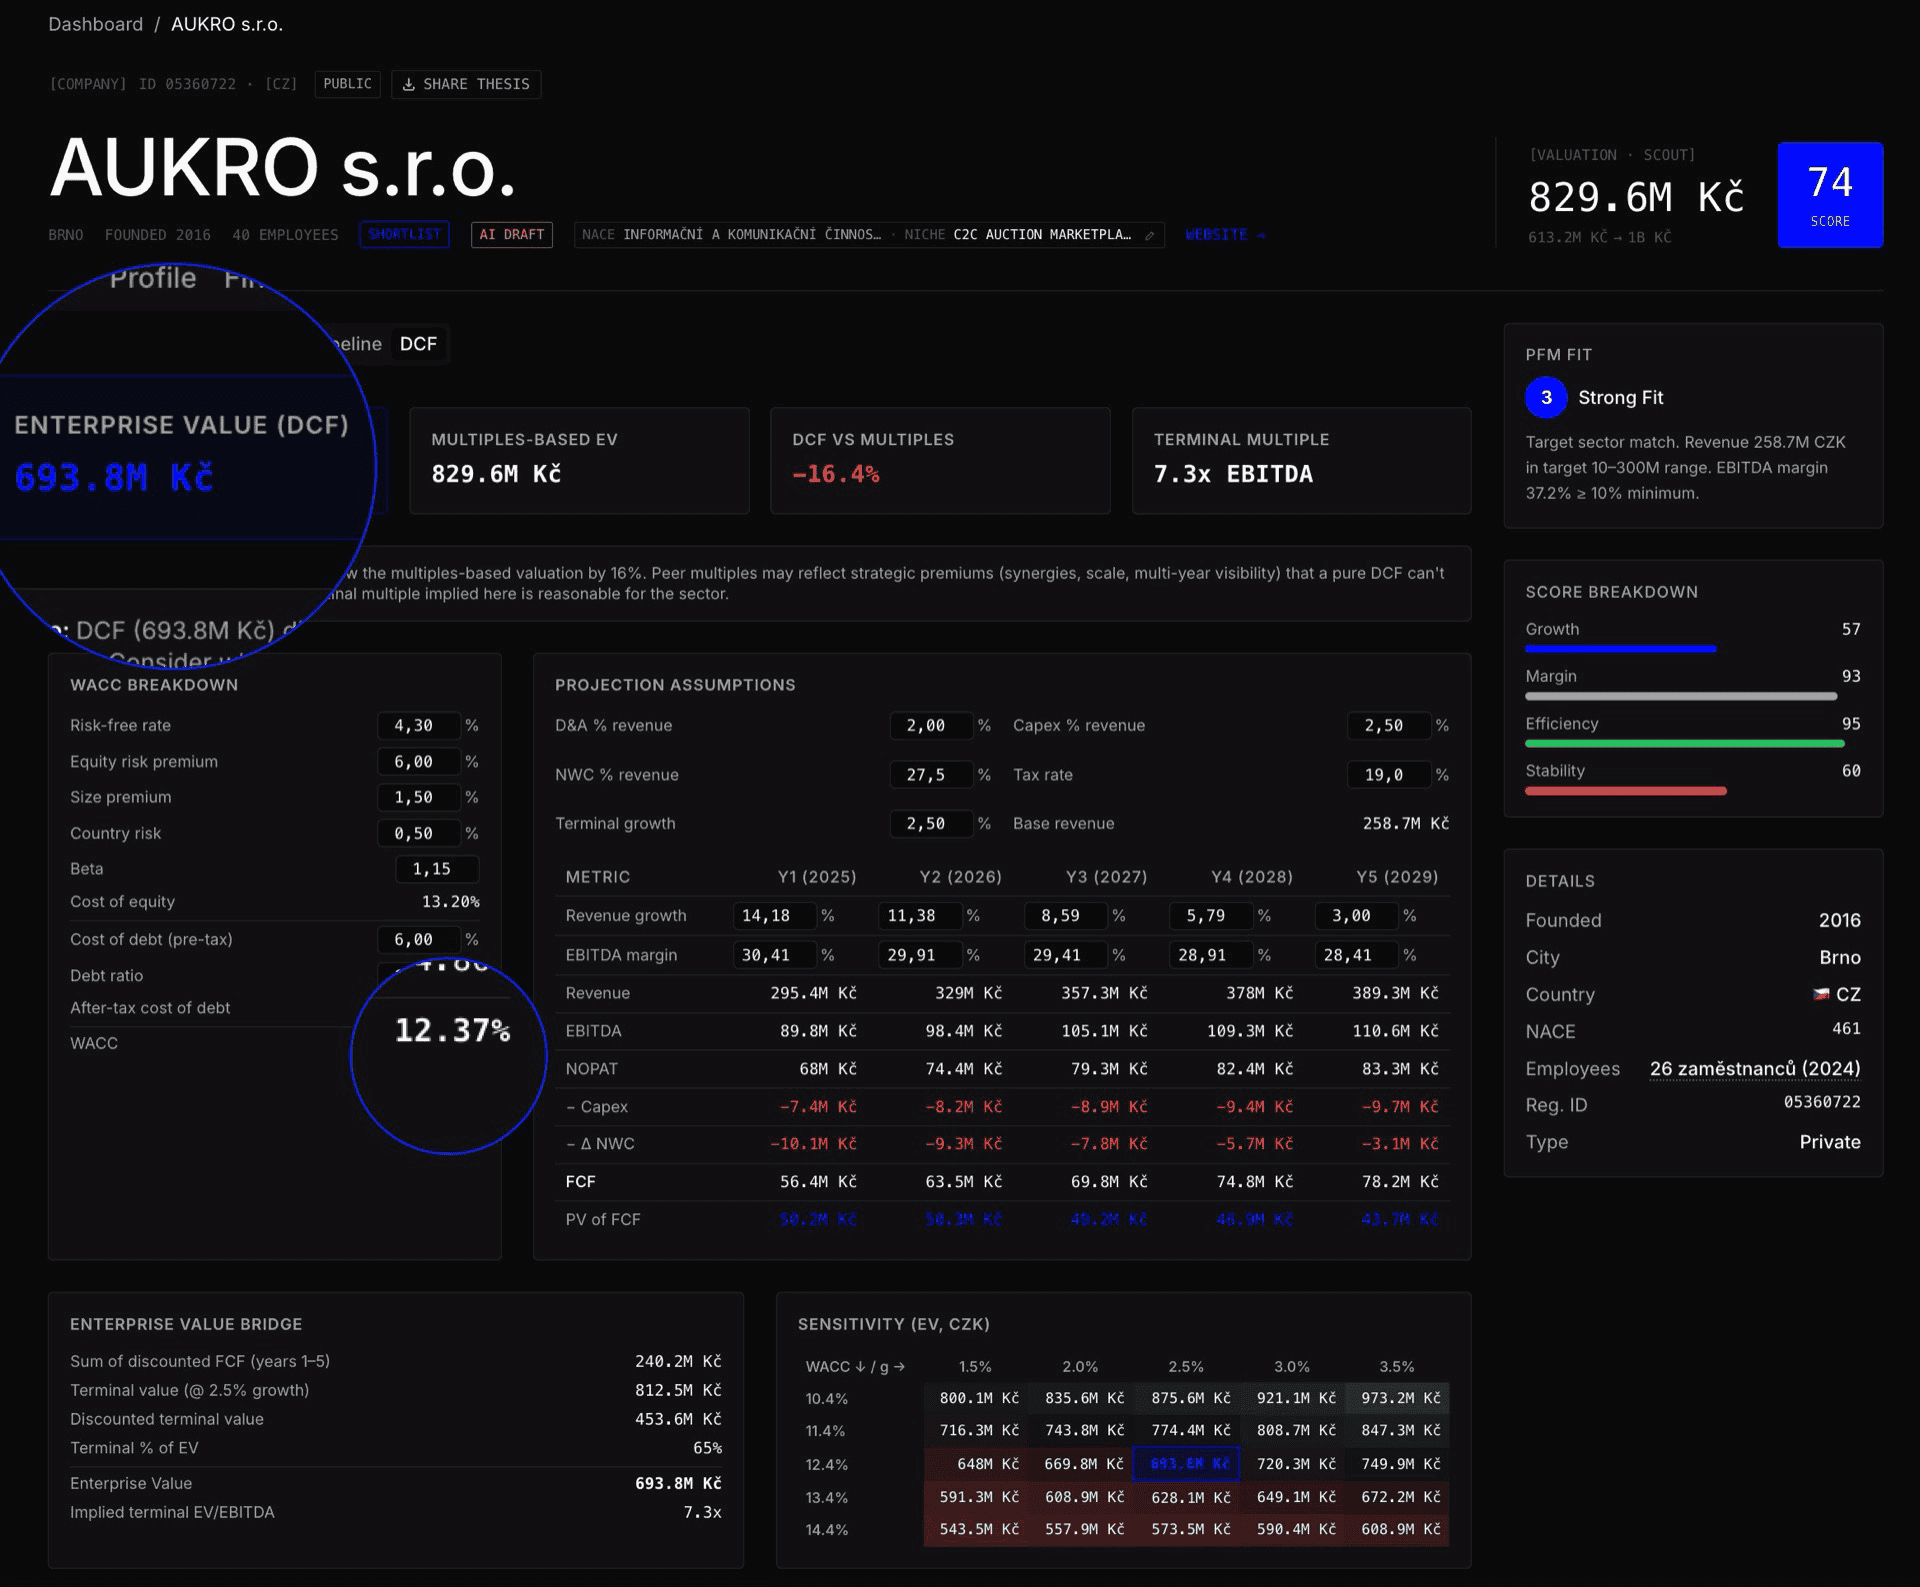Click the Czech flag icon in Details

click(1821, 994)
